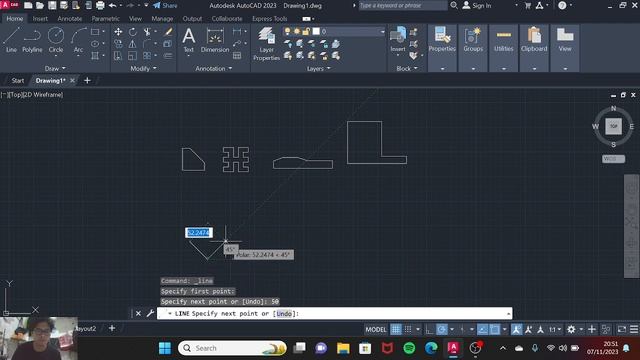Open the Annotate ribbon tab
Screen dimensions: 640x360
[x=69, y=19]
